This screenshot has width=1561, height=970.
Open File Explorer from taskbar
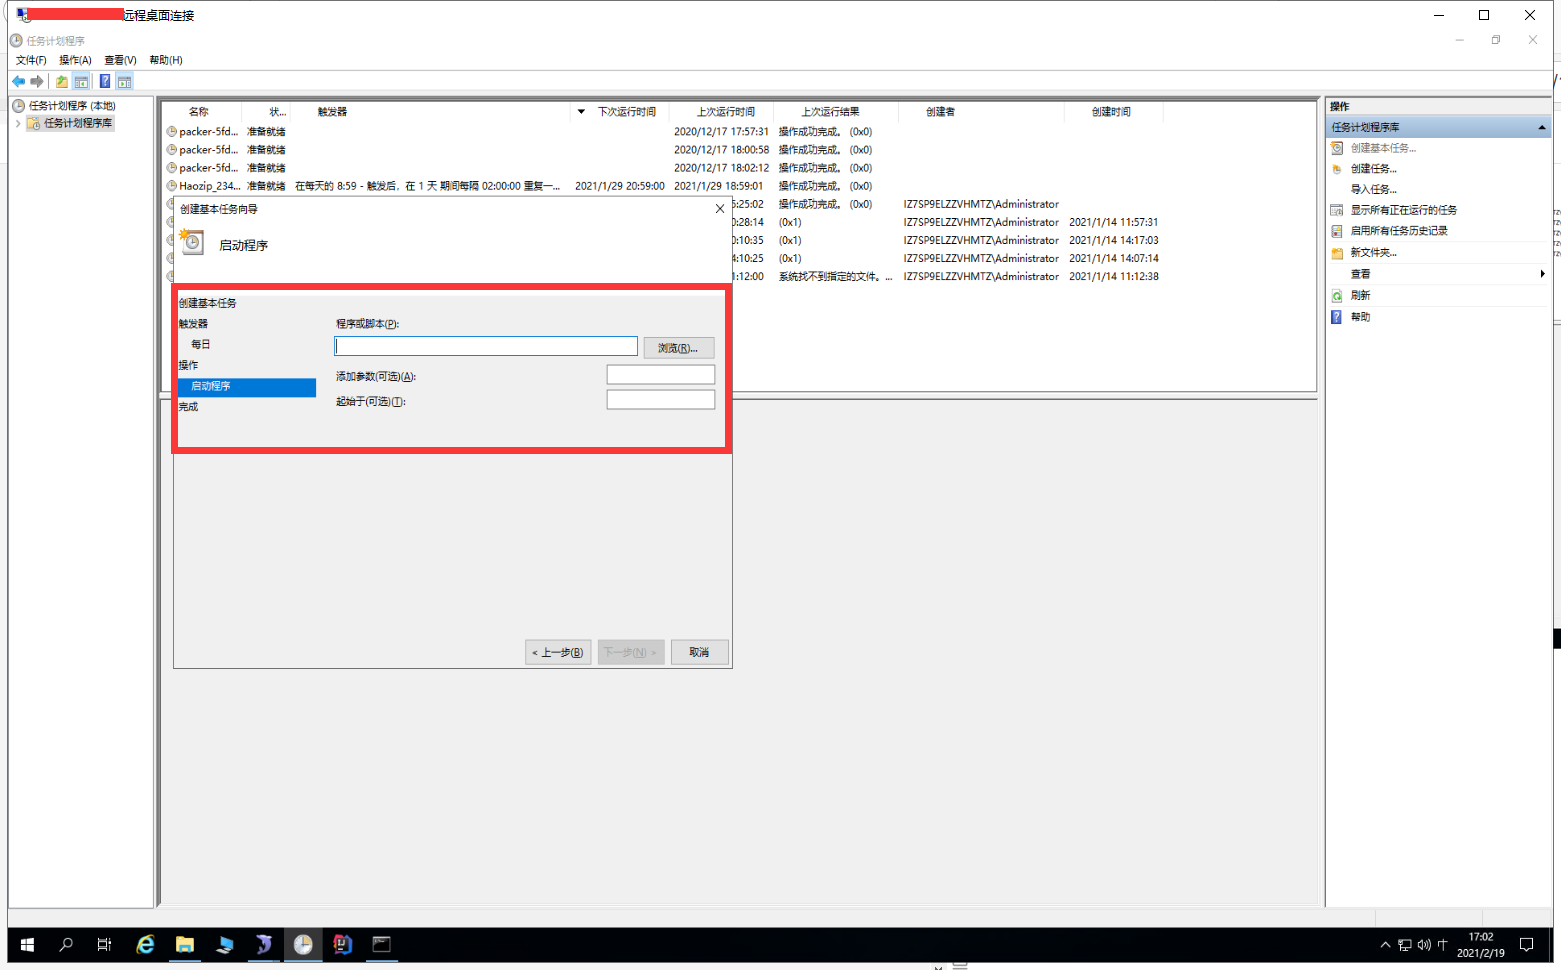click(x=184, y=944)
